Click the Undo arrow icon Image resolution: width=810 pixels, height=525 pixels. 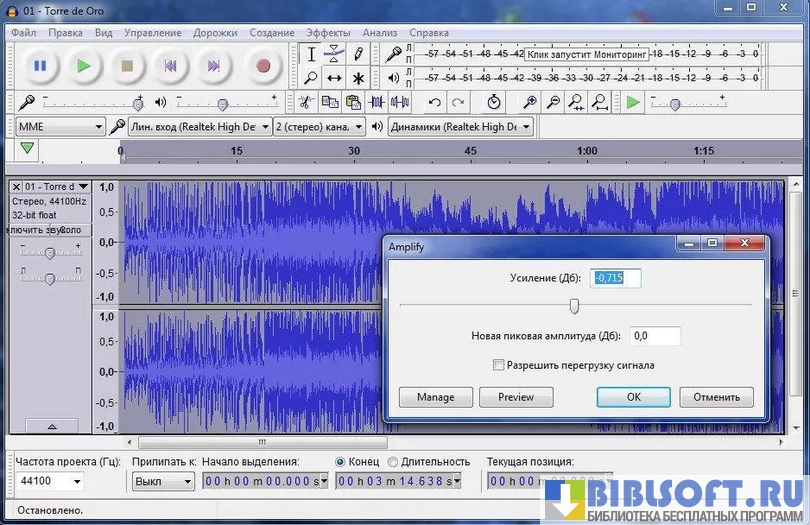tap(434, 102)
